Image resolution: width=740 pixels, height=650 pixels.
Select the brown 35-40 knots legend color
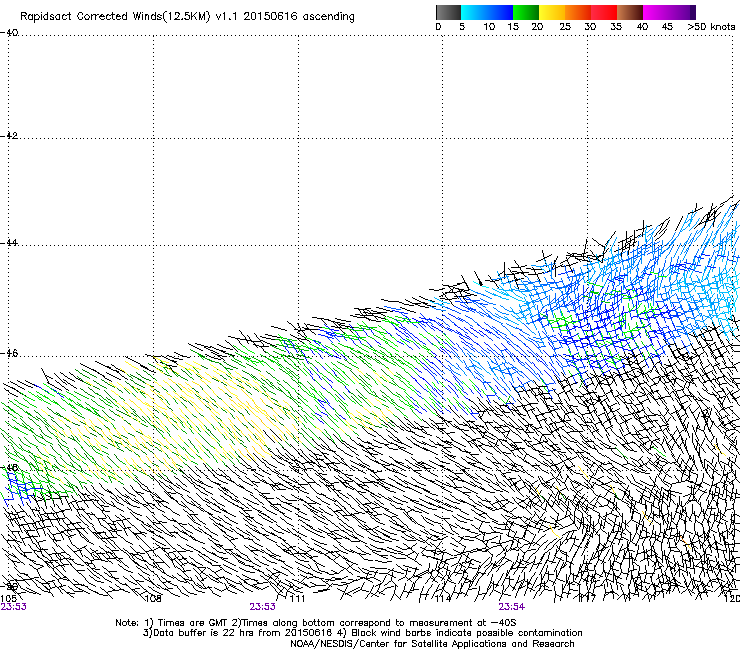pos(630,12)
